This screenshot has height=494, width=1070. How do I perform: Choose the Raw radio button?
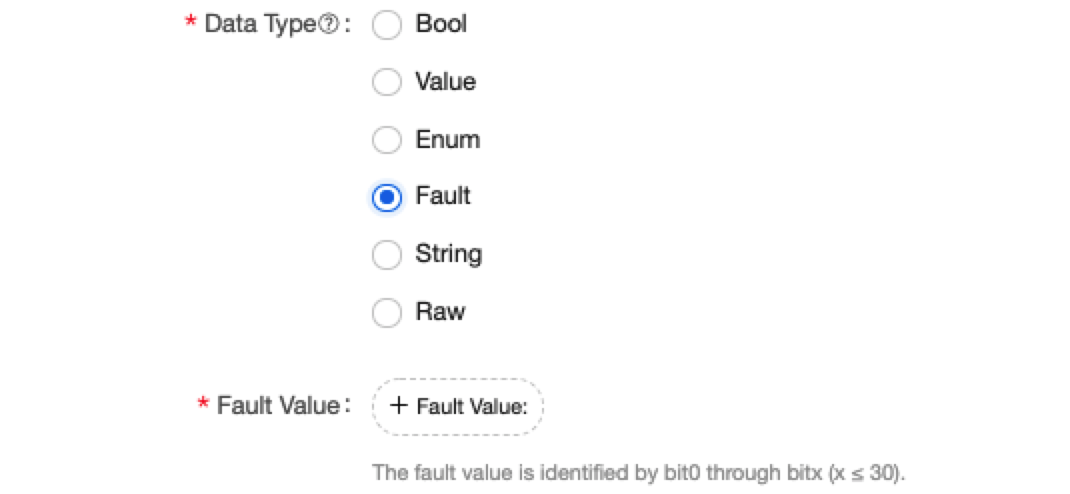coord(386,313)
